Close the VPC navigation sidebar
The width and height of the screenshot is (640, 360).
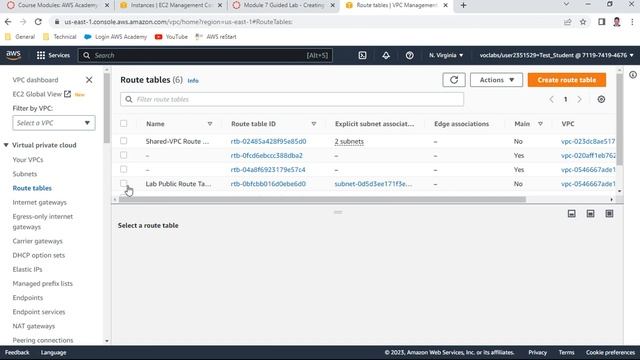[x=89, y=80]
